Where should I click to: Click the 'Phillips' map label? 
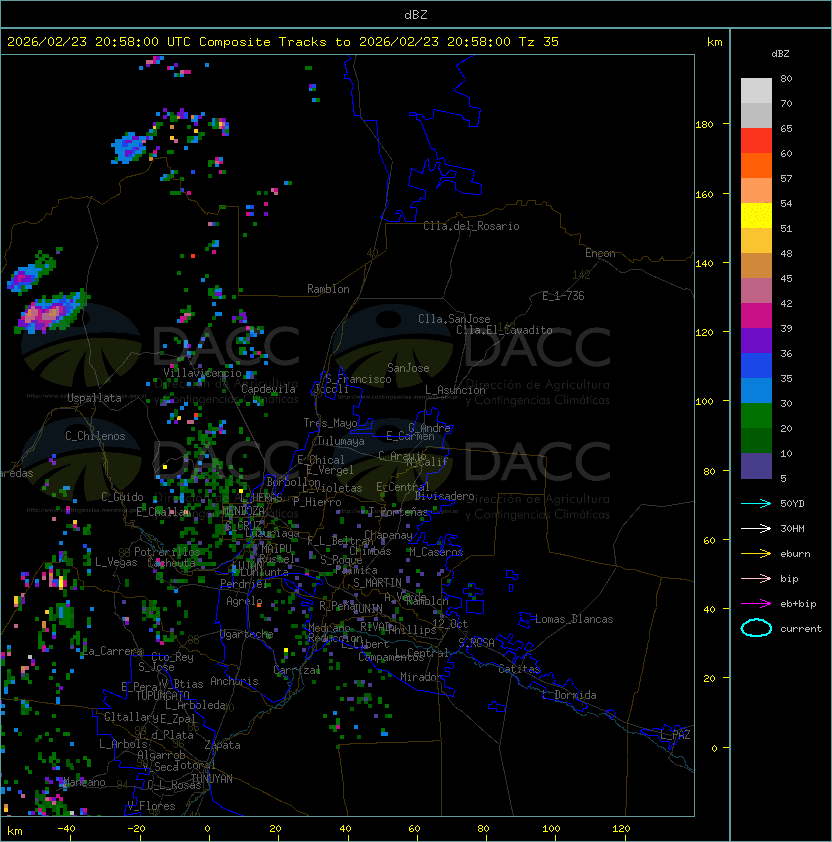[412, 630]
